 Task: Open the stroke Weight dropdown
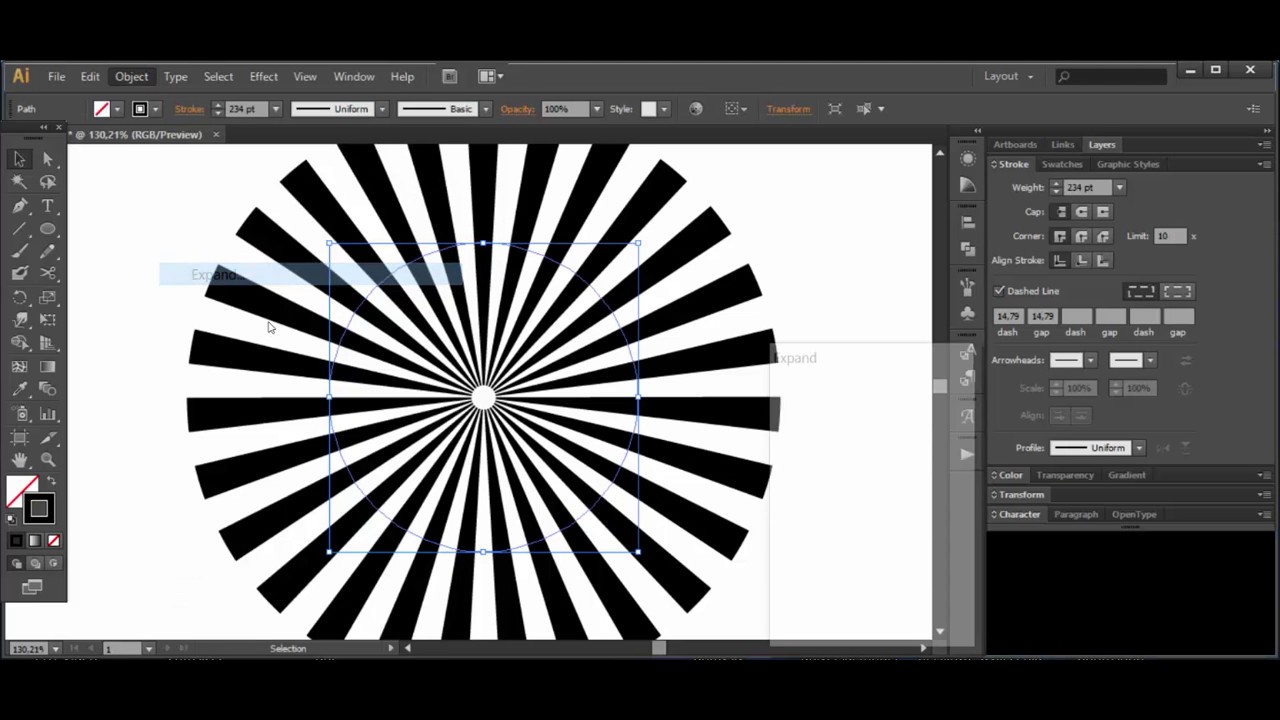(x=1119, y=187)
